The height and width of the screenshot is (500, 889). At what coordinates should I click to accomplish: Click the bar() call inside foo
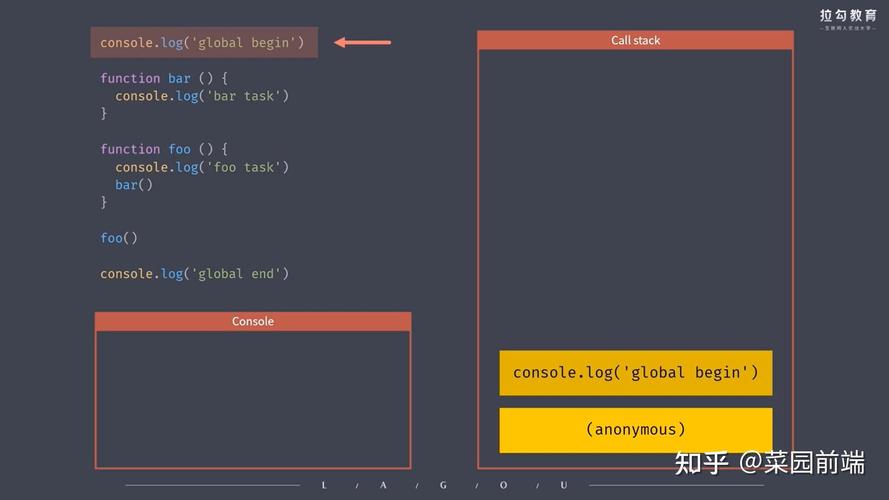[134, 185]
